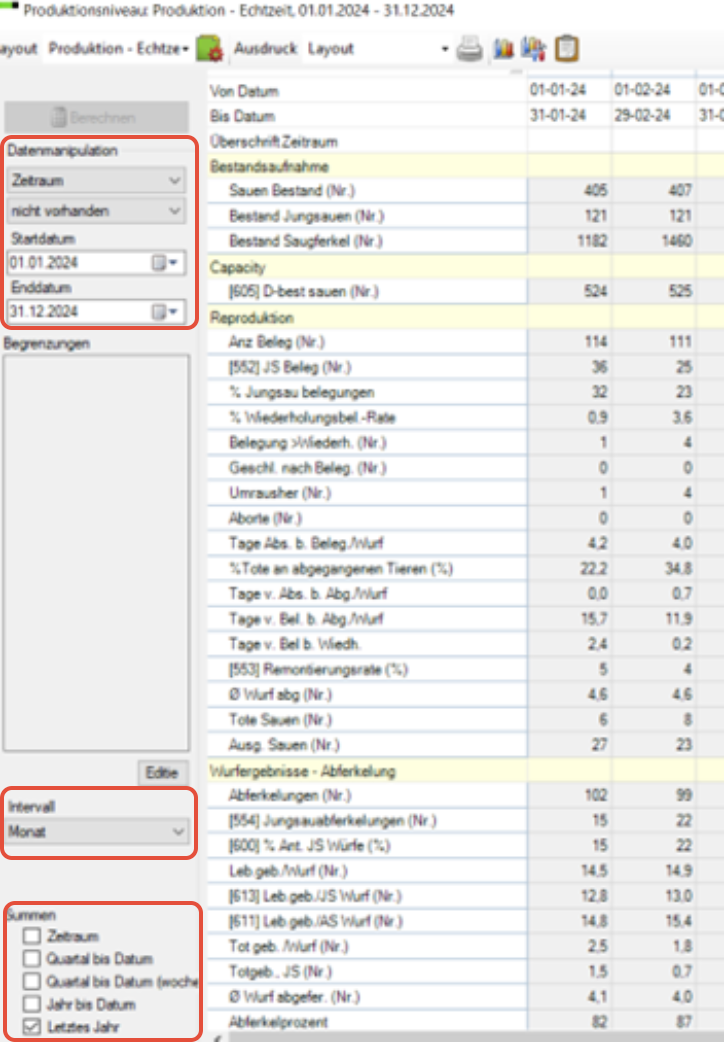Image resolution: width=724 pixels, height=1042 pixels.
Task: Select 'Umrausher (Nr.)' row
Action: tap(367, 493)
